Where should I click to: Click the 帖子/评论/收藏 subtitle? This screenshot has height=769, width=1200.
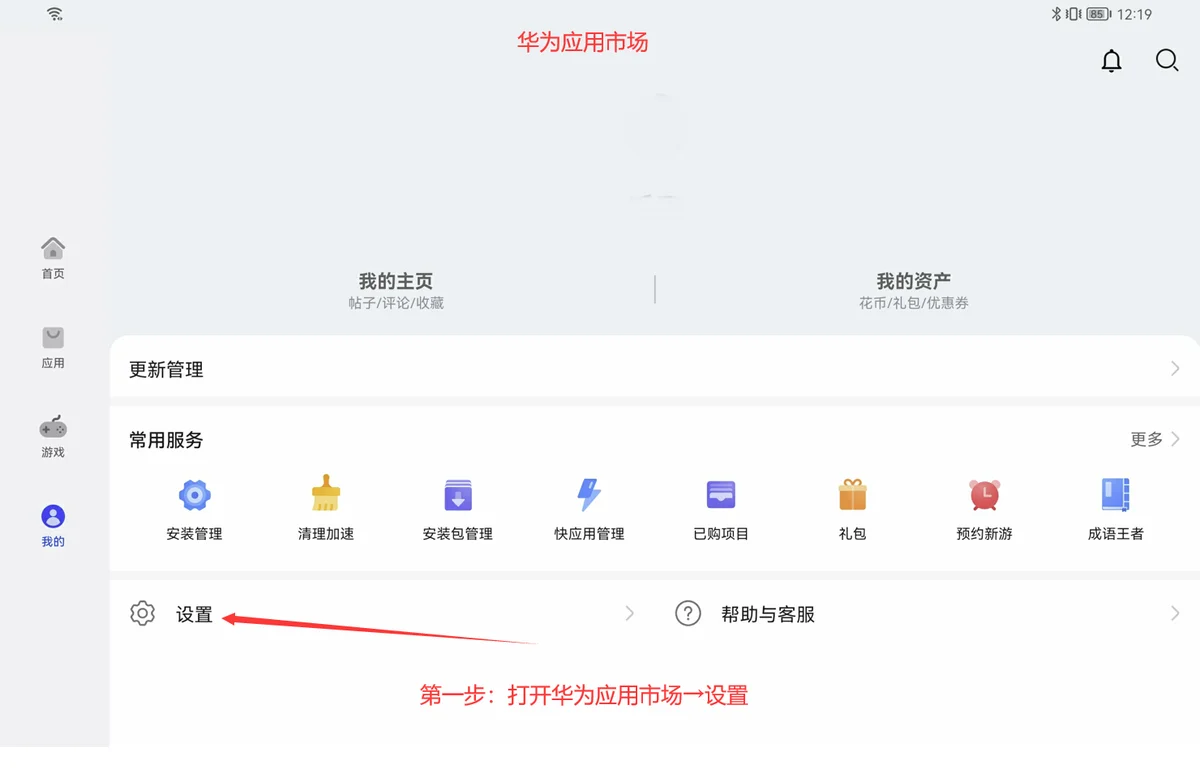(x=396, y=303)
